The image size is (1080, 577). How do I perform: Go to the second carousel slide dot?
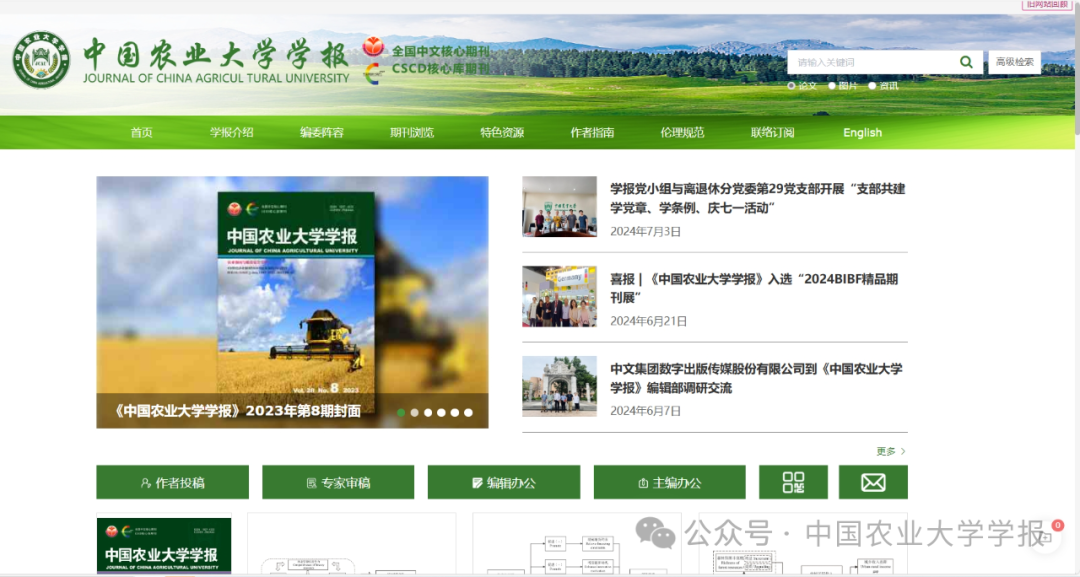click(x=415, y=412)
